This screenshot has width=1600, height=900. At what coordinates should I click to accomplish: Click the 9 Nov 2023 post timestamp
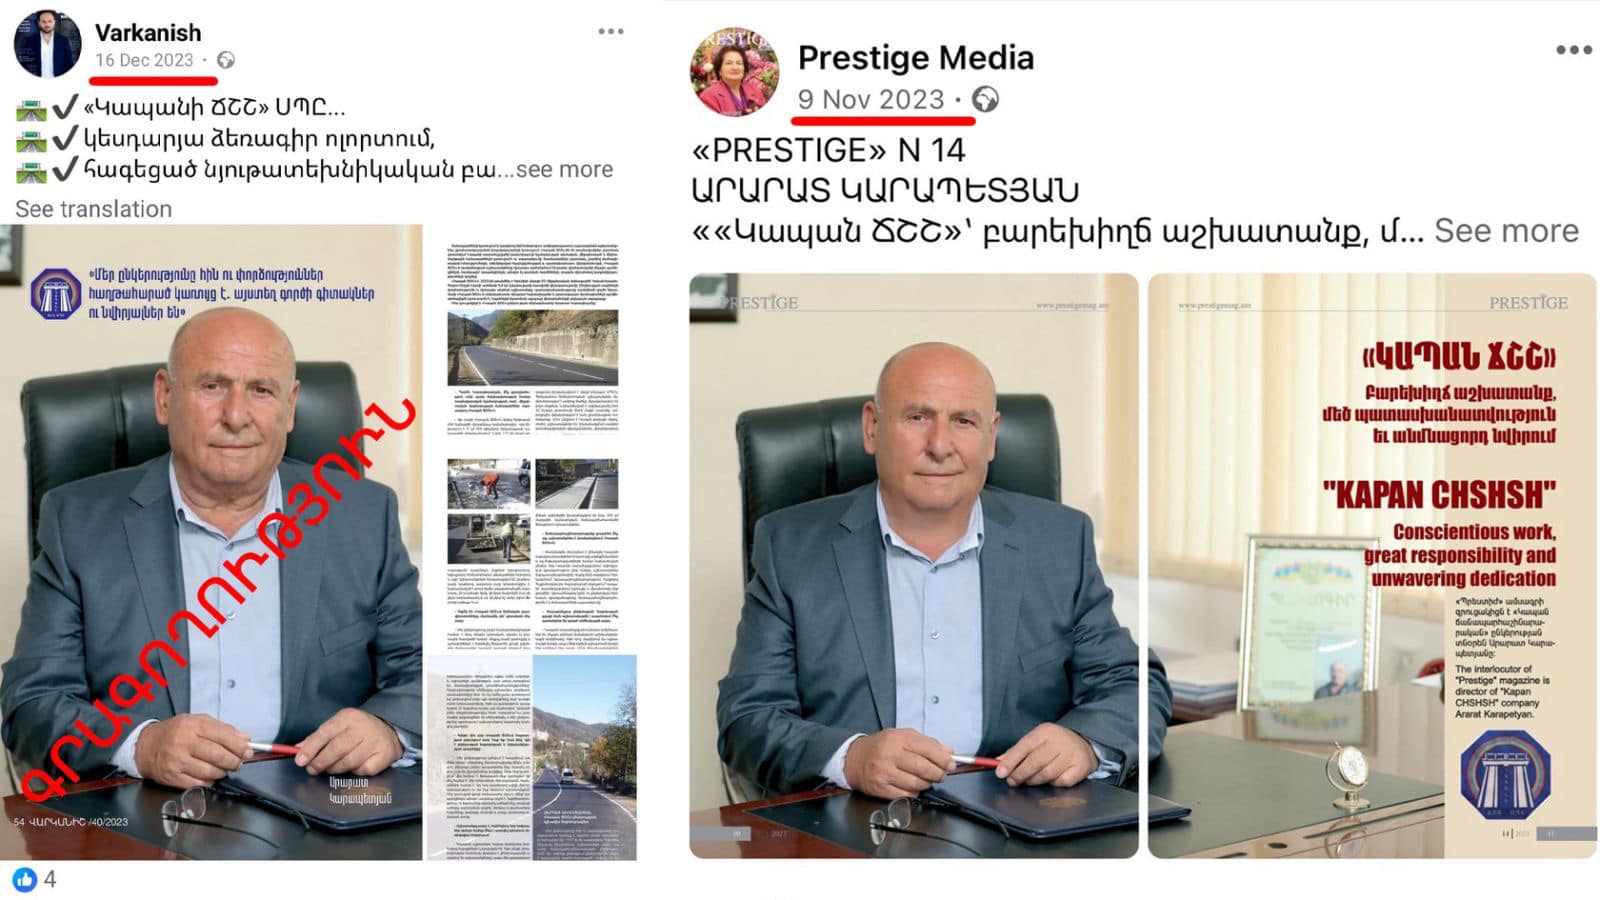tap(871, 99)
